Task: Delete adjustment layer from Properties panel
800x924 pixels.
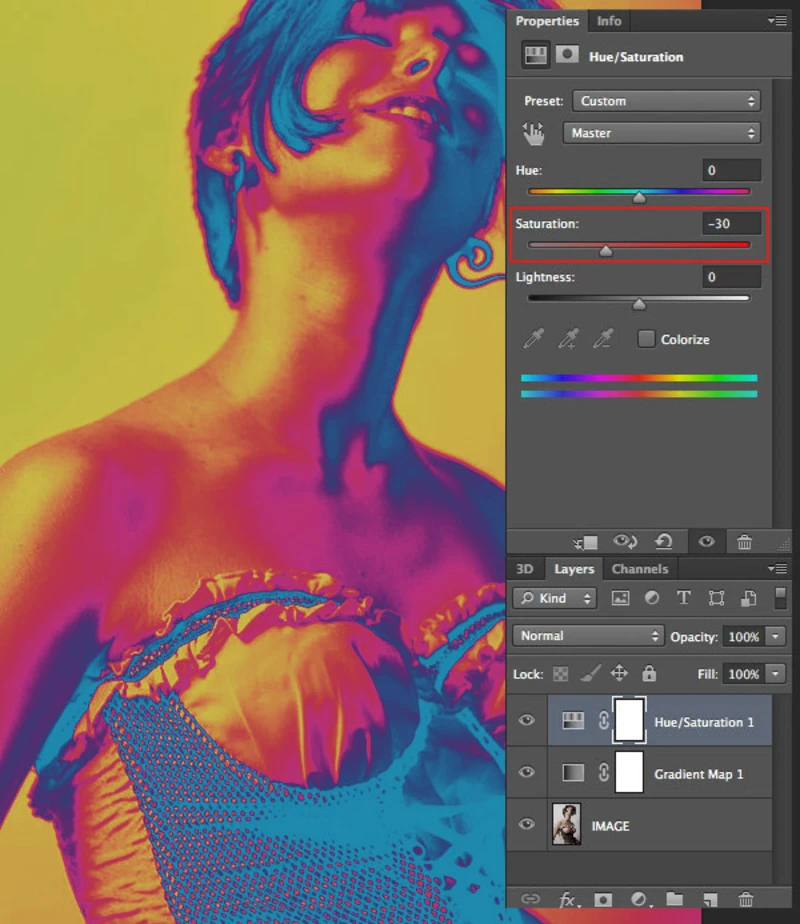Action: pyautogui.click(x=745, y=542)
